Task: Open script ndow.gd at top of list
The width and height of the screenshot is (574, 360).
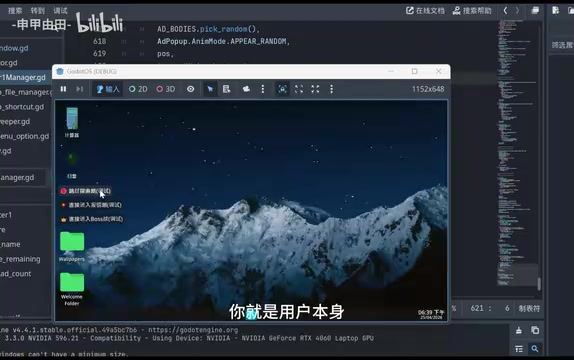Action: point(14,48)
